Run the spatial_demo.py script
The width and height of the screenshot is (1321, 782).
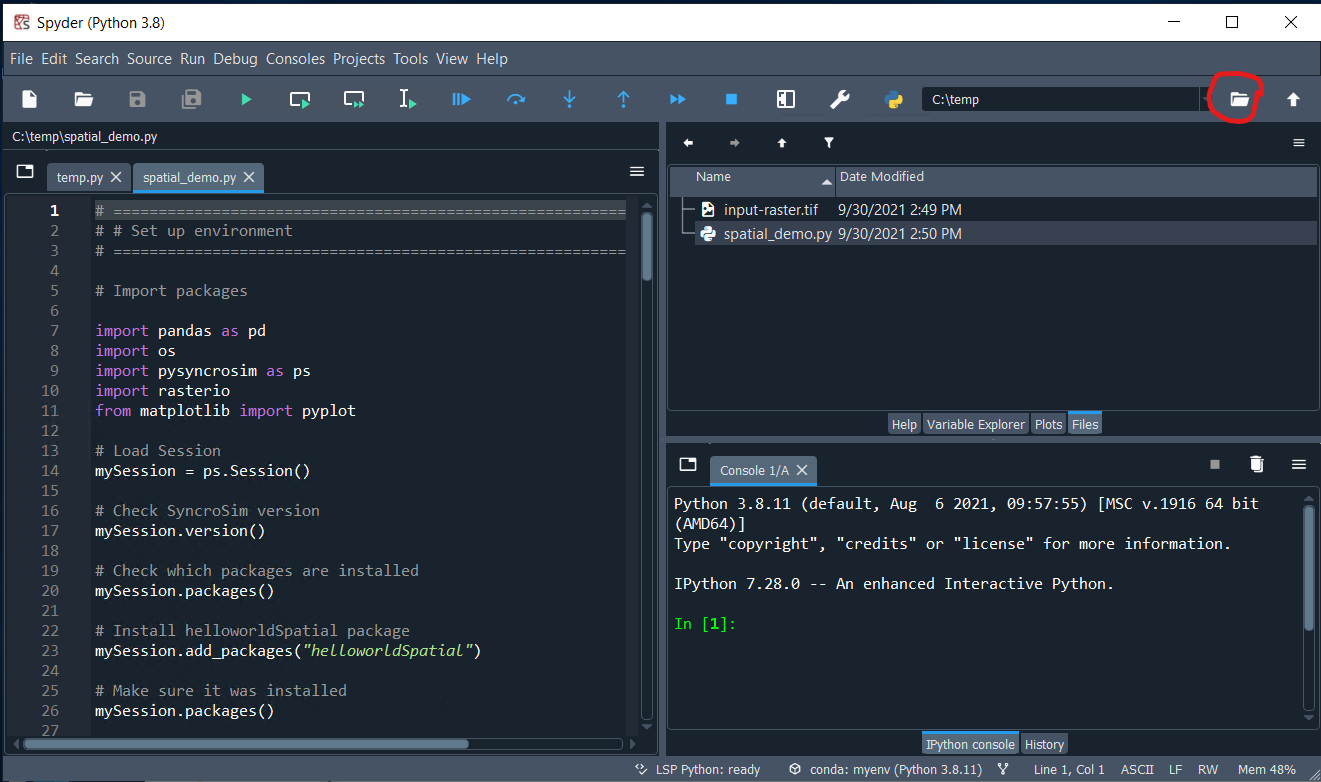coord(245,99)
